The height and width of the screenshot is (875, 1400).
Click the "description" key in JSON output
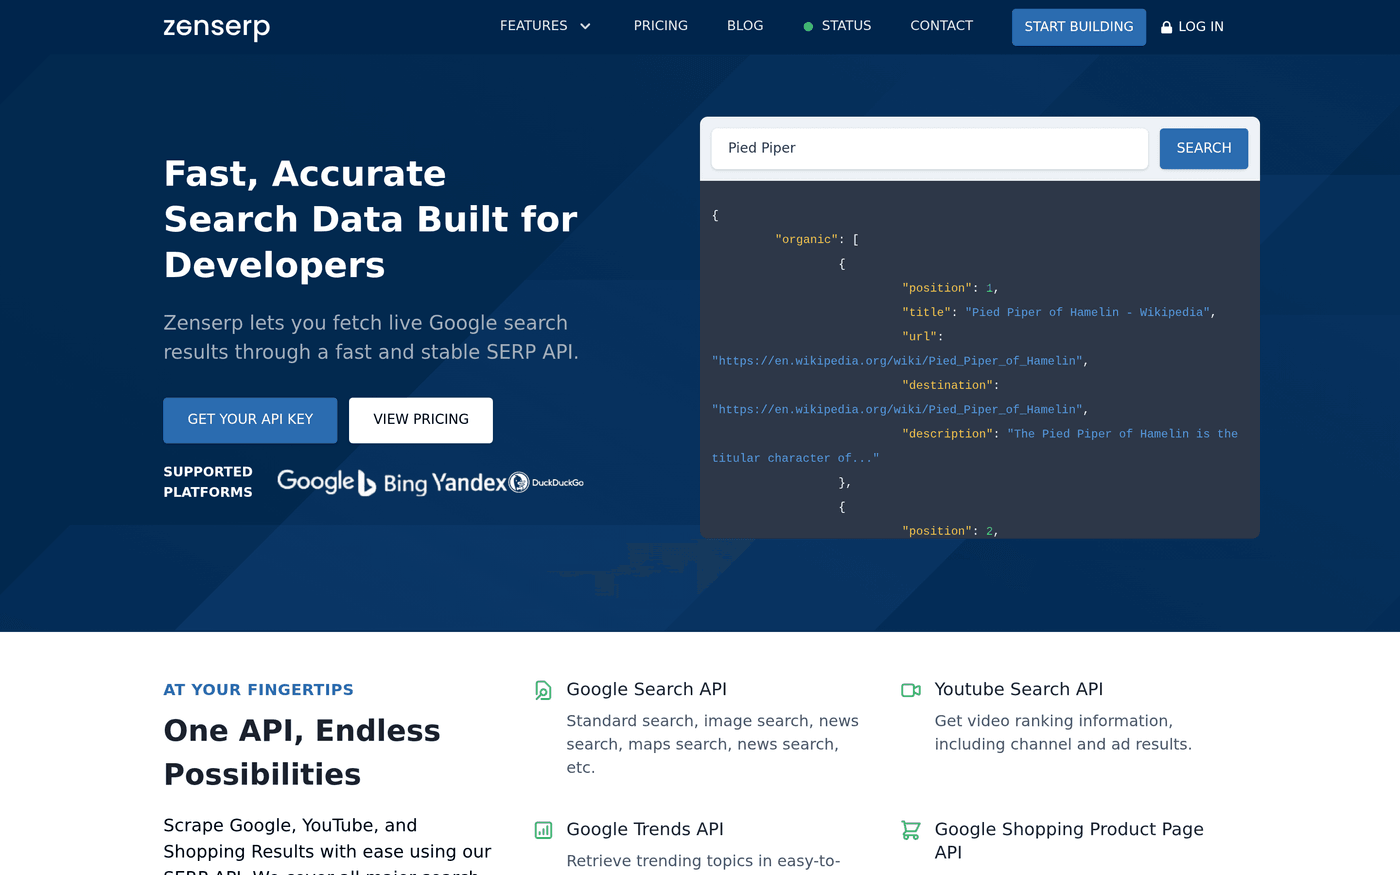point(947,434)
